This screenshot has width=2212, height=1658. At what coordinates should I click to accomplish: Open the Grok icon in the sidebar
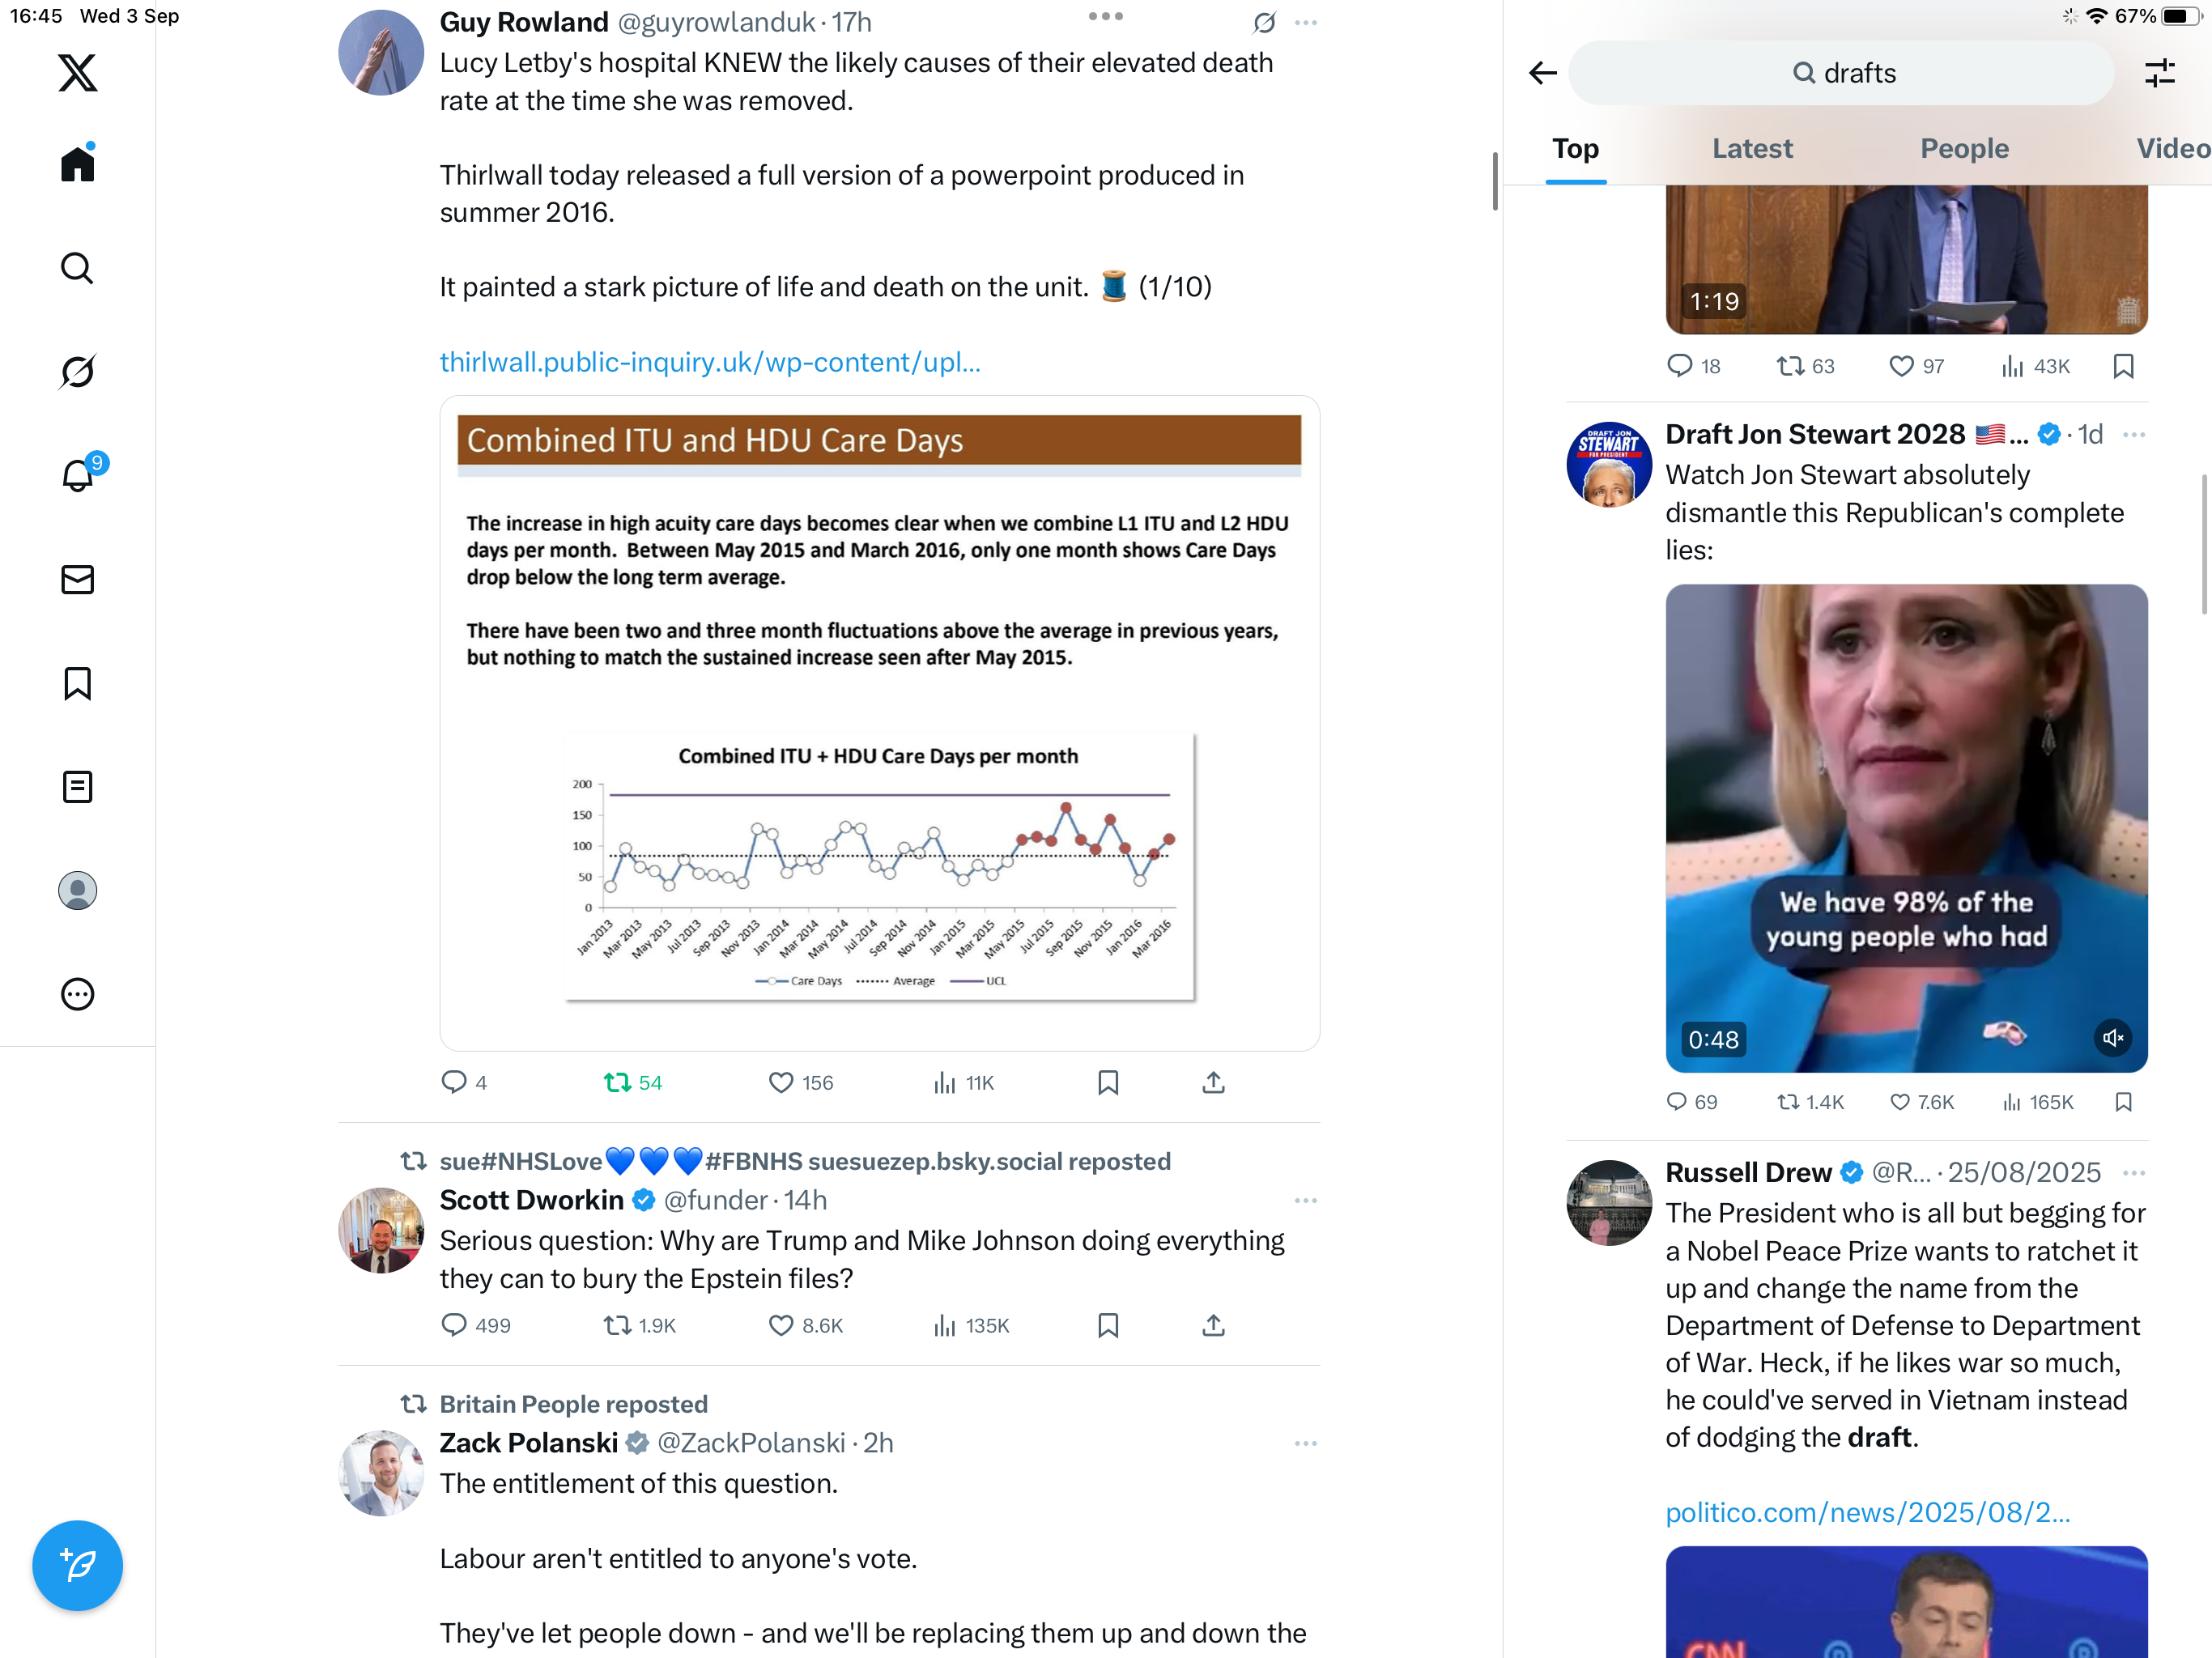[77, 371]
